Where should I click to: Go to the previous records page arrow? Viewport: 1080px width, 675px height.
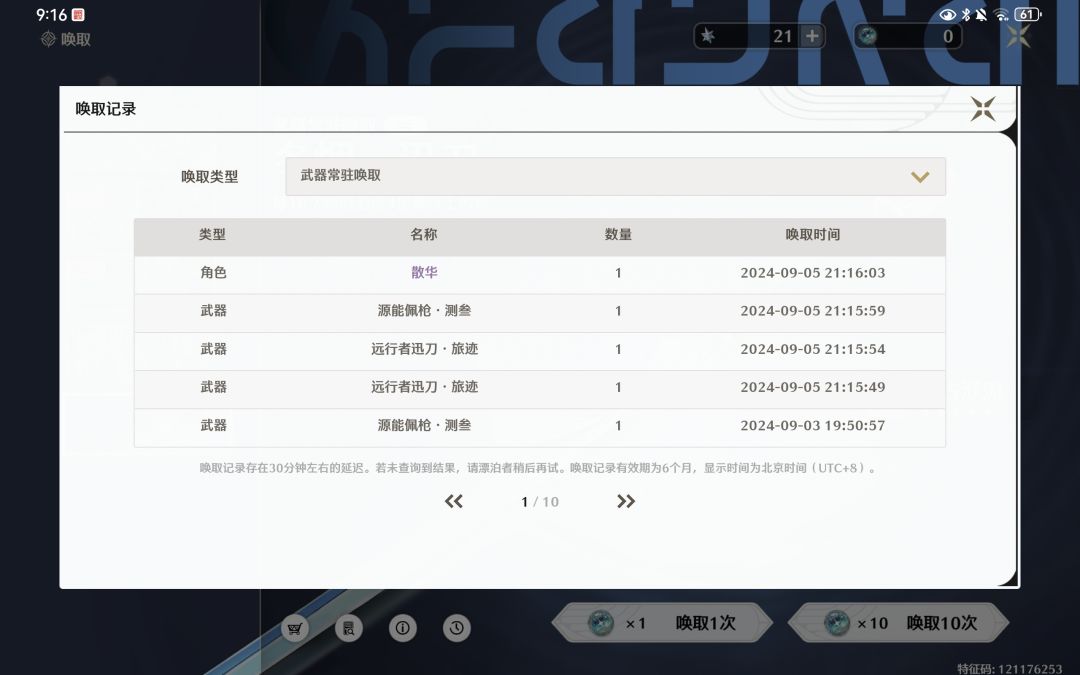[x=454, y=501]
